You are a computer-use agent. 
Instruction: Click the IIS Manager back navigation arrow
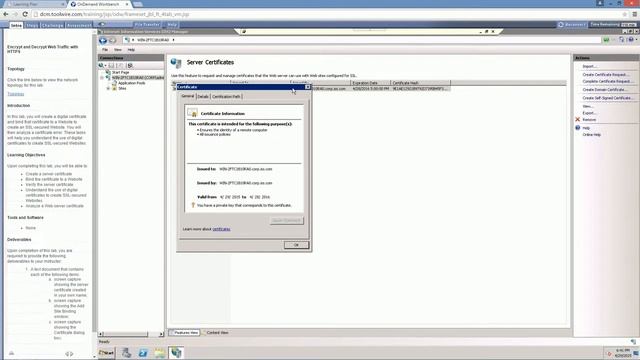click(x=103, y=40)
